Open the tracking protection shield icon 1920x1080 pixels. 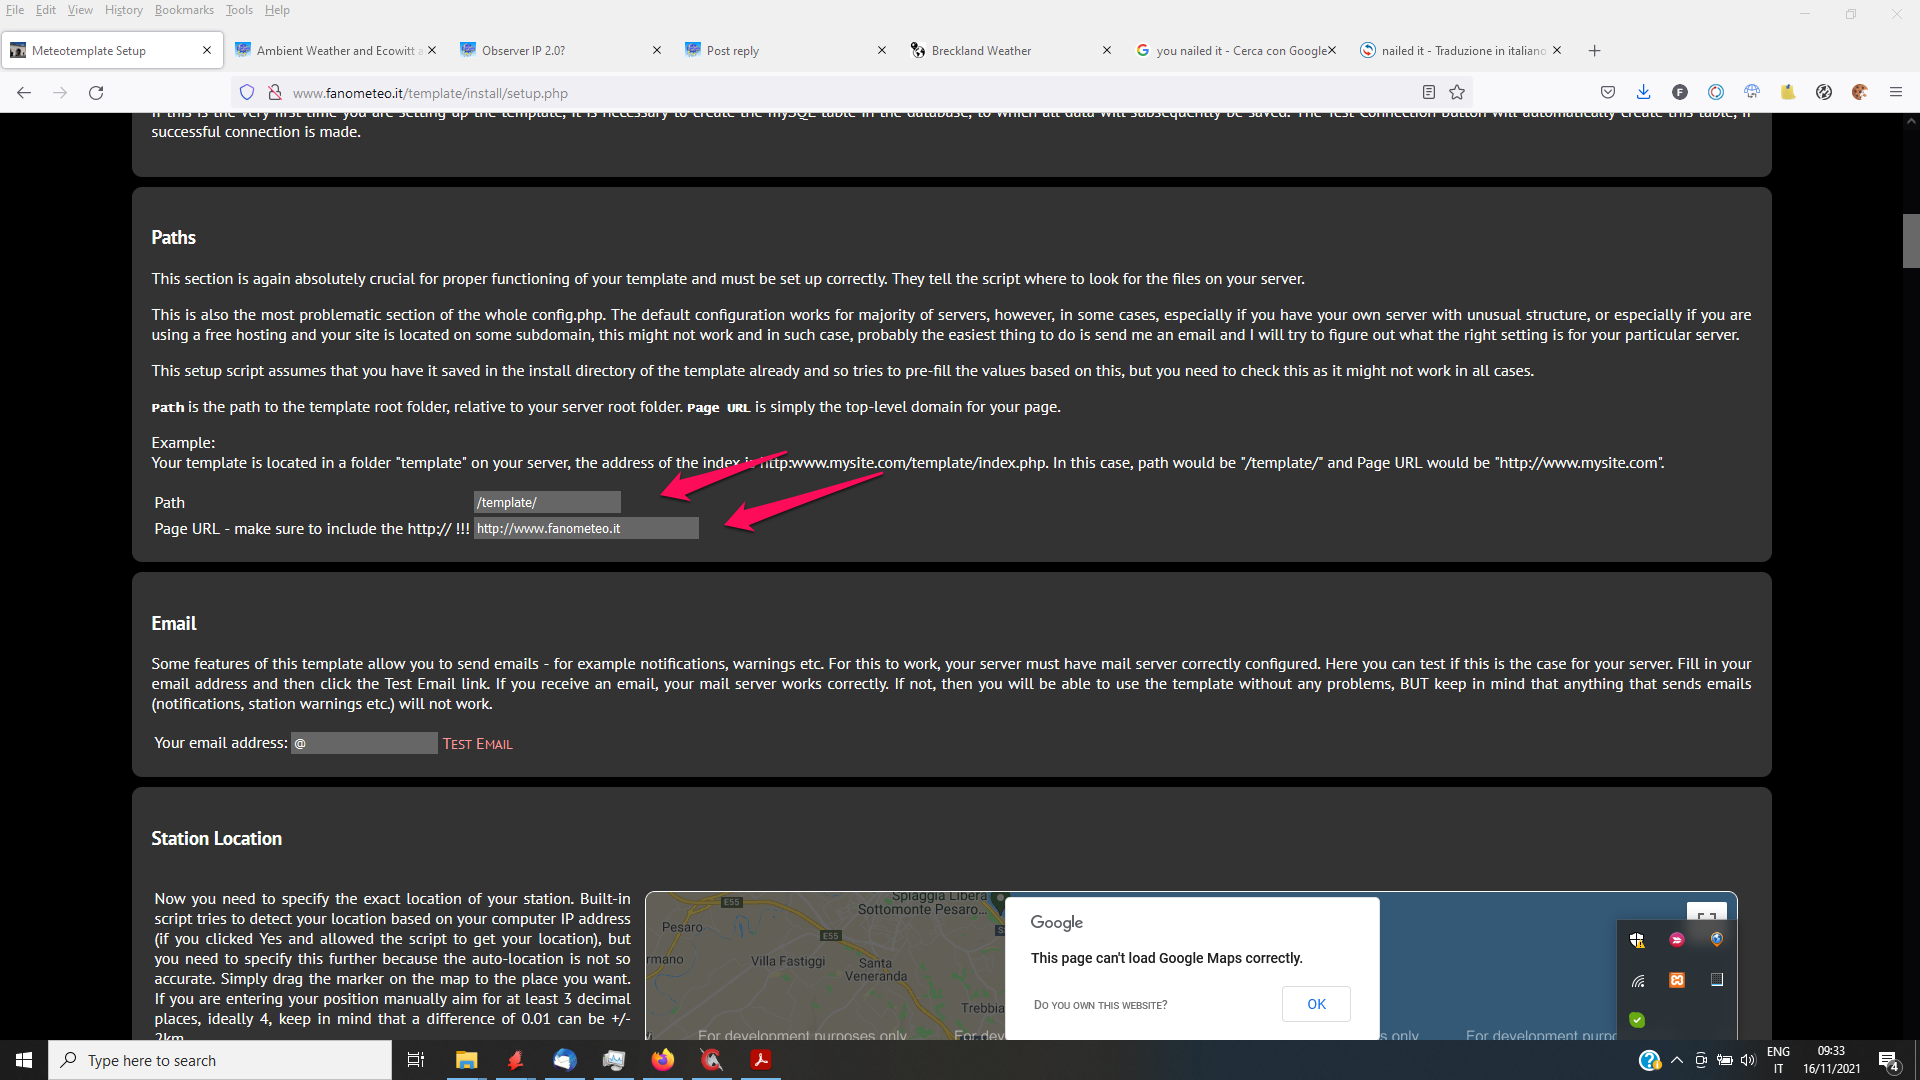(x=247, y=93)
